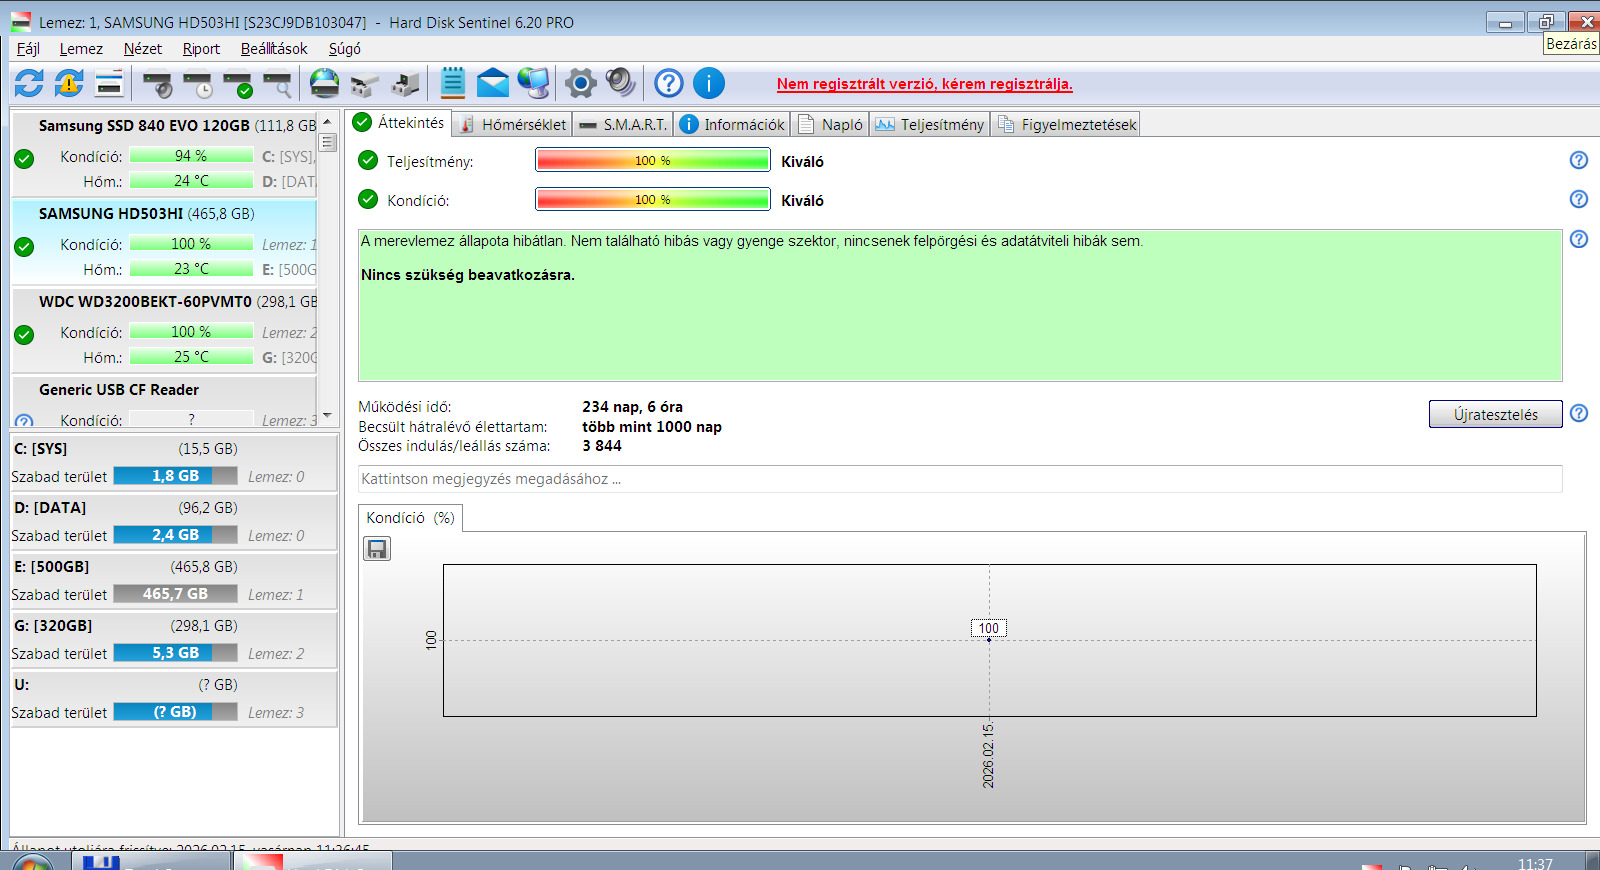1600x870 pixels.
Task: Select the D: [DATA] partition row
Action: click(x=173, y=521)
